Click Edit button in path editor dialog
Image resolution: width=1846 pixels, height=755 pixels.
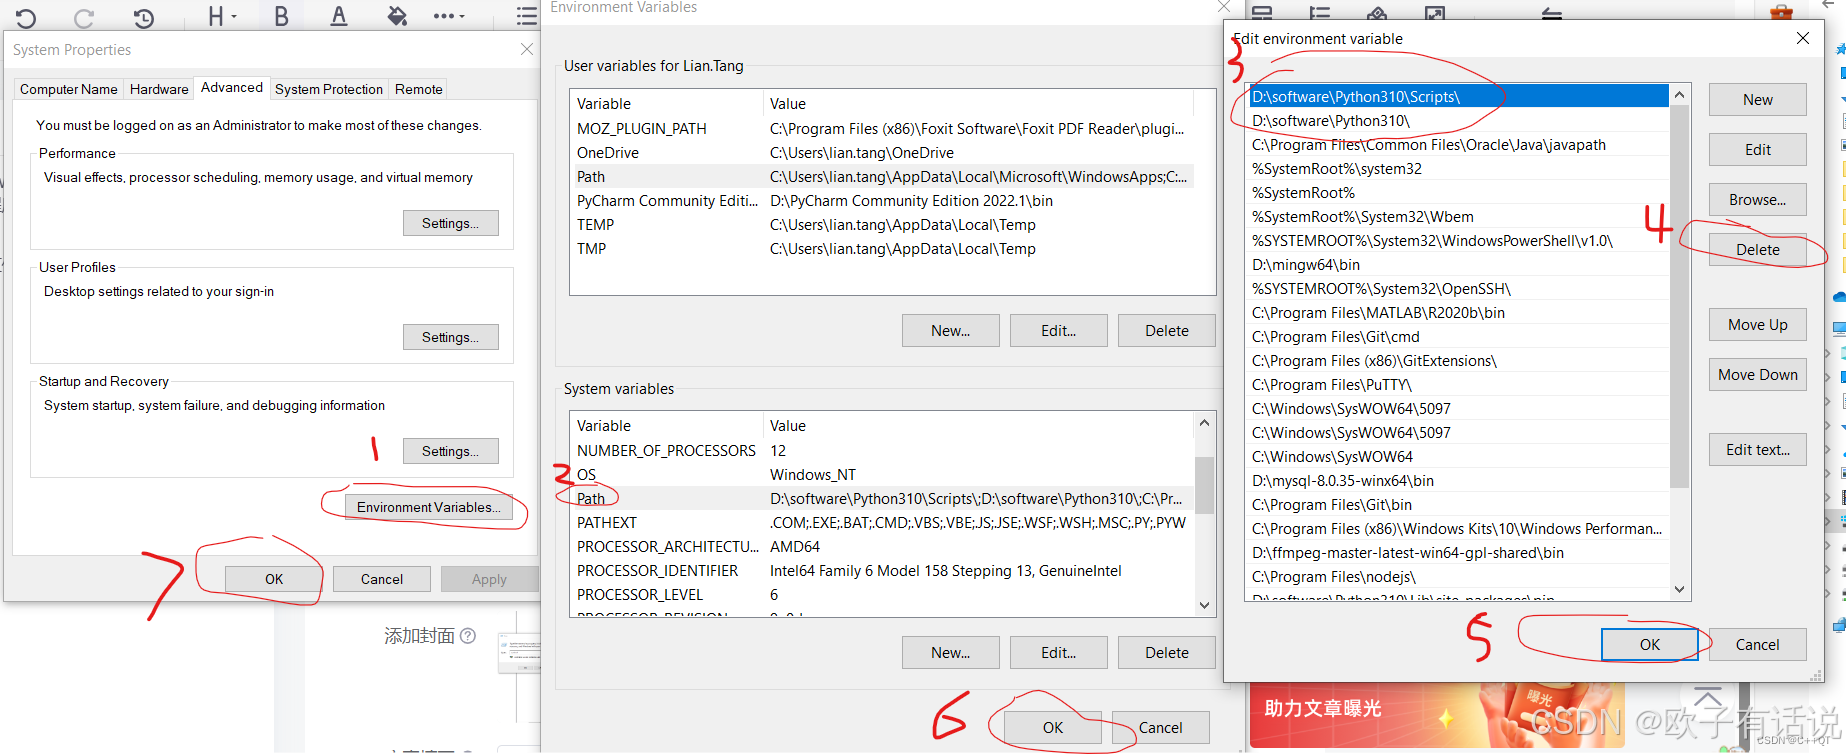[1758, 150]
